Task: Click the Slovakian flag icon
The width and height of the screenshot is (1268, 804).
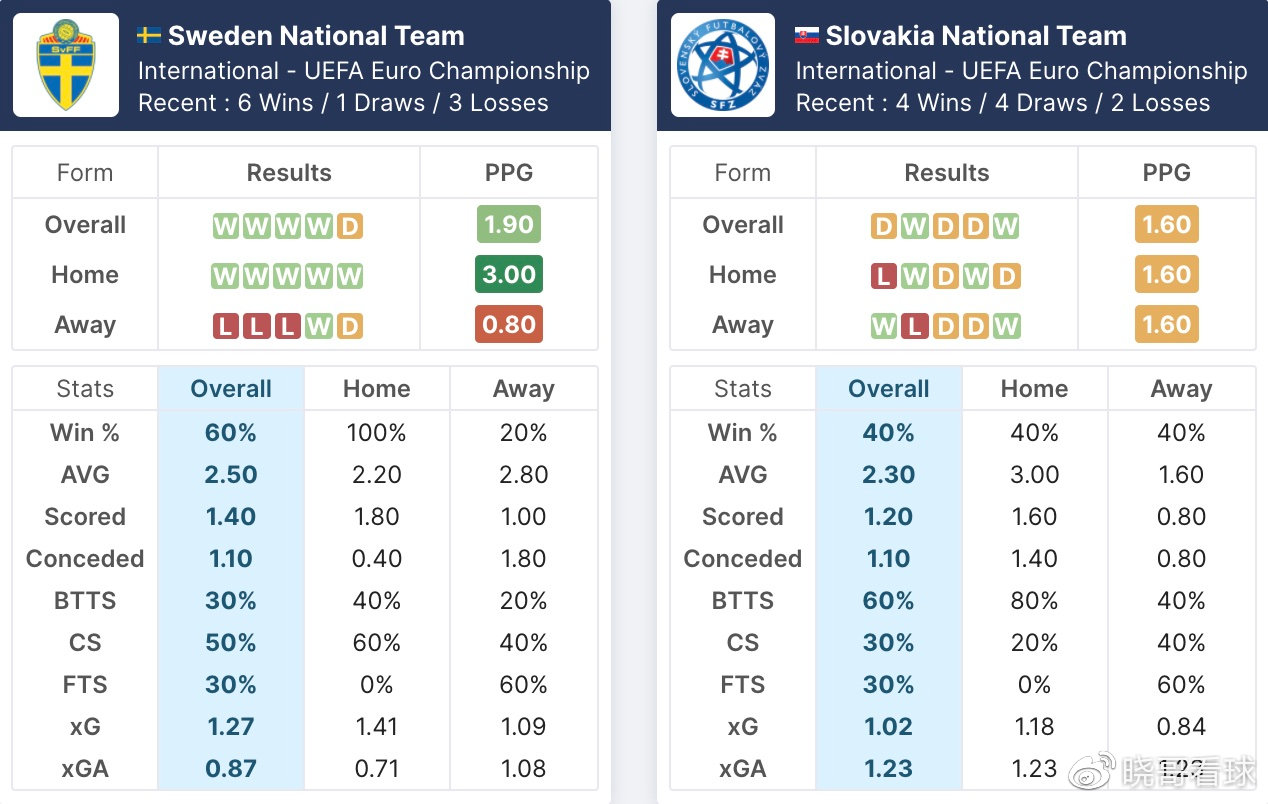Action: 806,36
